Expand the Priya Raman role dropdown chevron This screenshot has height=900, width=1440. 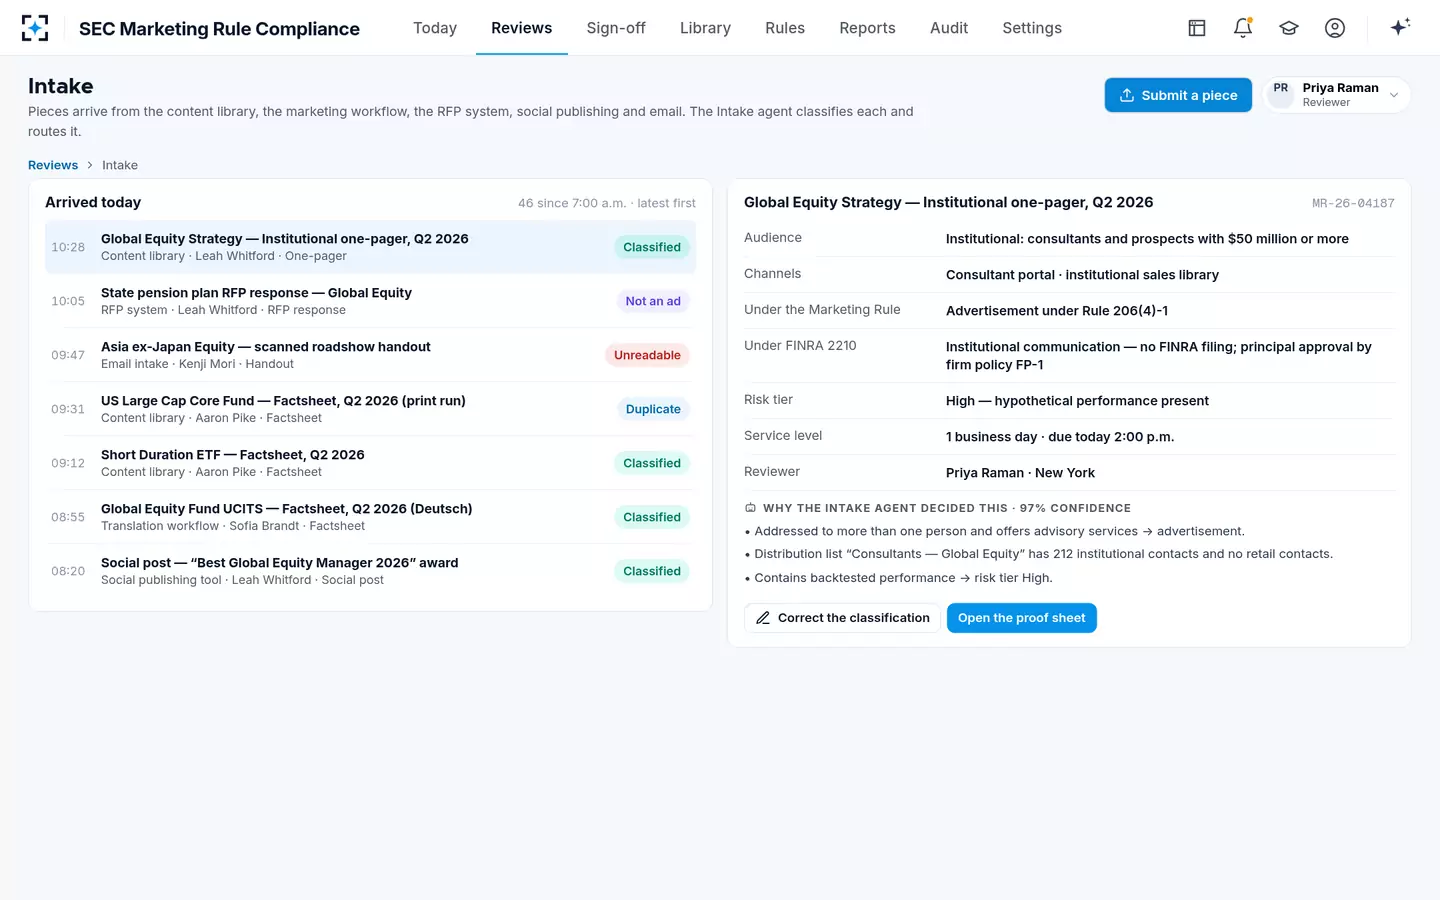click(x=1394, y=95)
